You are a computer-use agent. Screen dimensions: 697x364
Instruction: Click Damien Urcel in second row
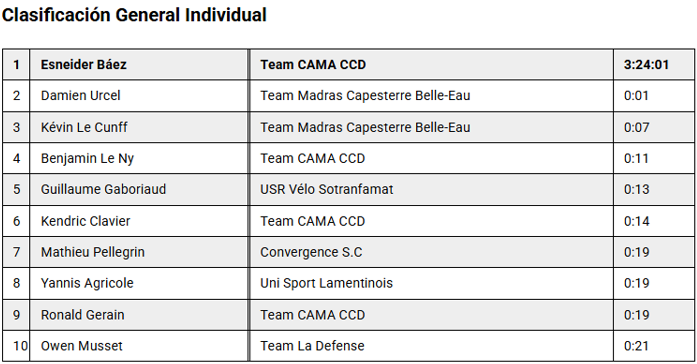[80, 96]
